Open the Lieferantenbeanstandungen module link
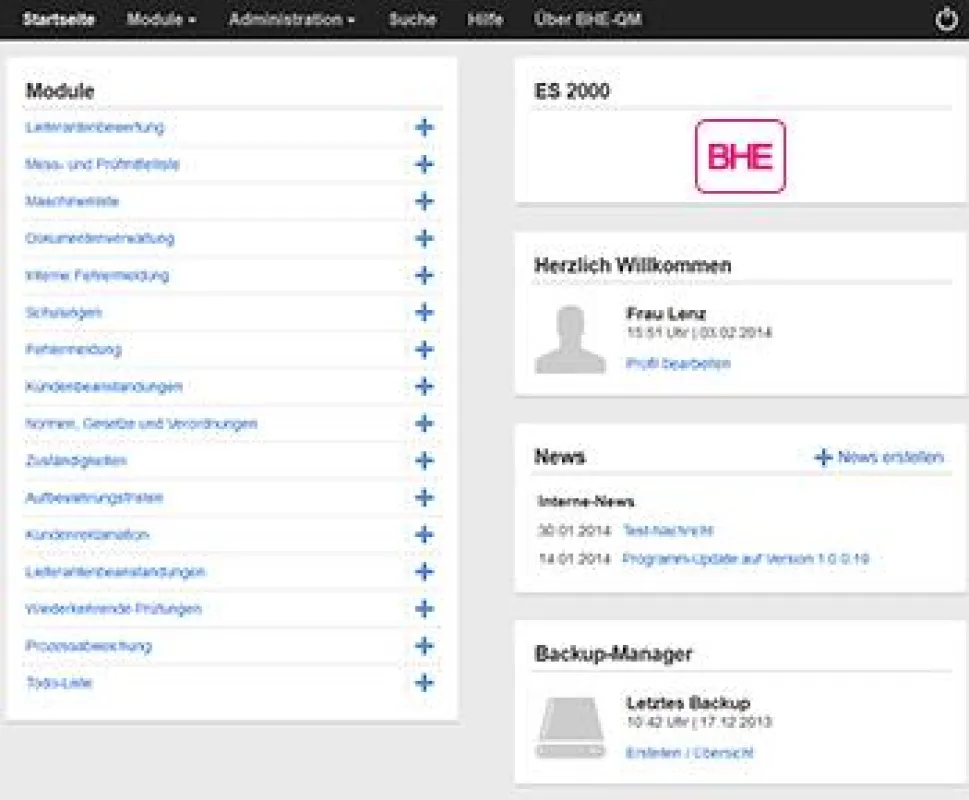Image resolution: width=969 pixels, height=800 pixels. tap(115, 572)
